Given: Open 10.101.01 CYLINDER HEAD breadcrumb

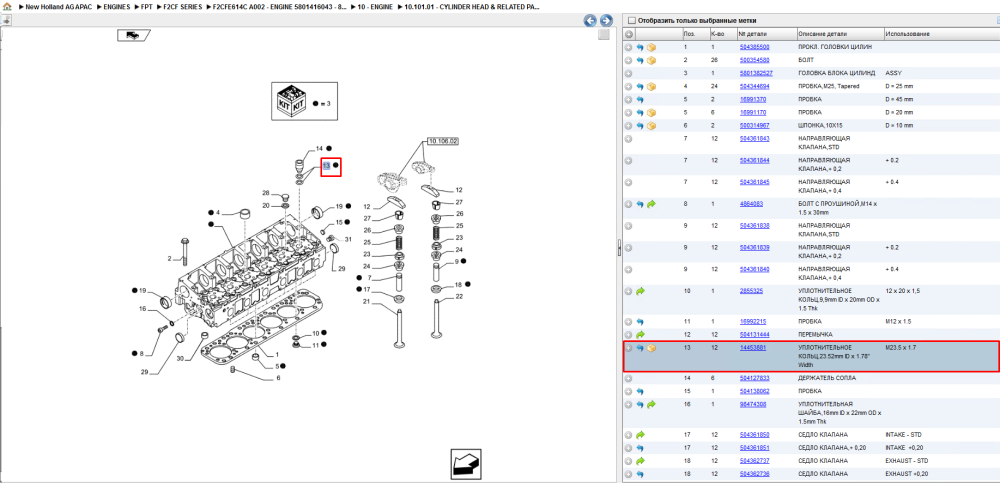Looking at the screenshot, I should (471, 6).
